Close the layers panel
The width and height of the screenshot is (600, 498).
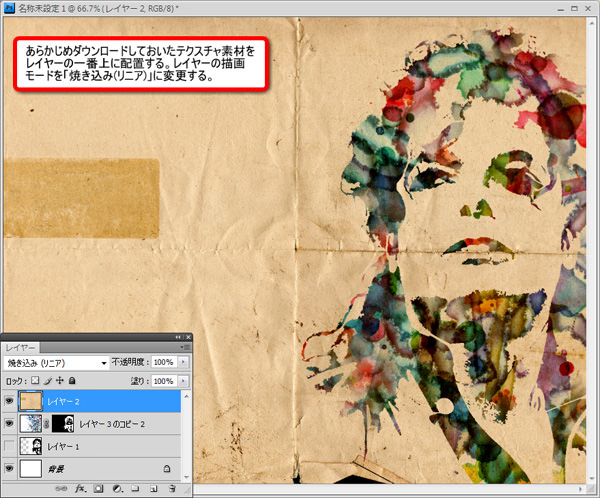[188, 337]
